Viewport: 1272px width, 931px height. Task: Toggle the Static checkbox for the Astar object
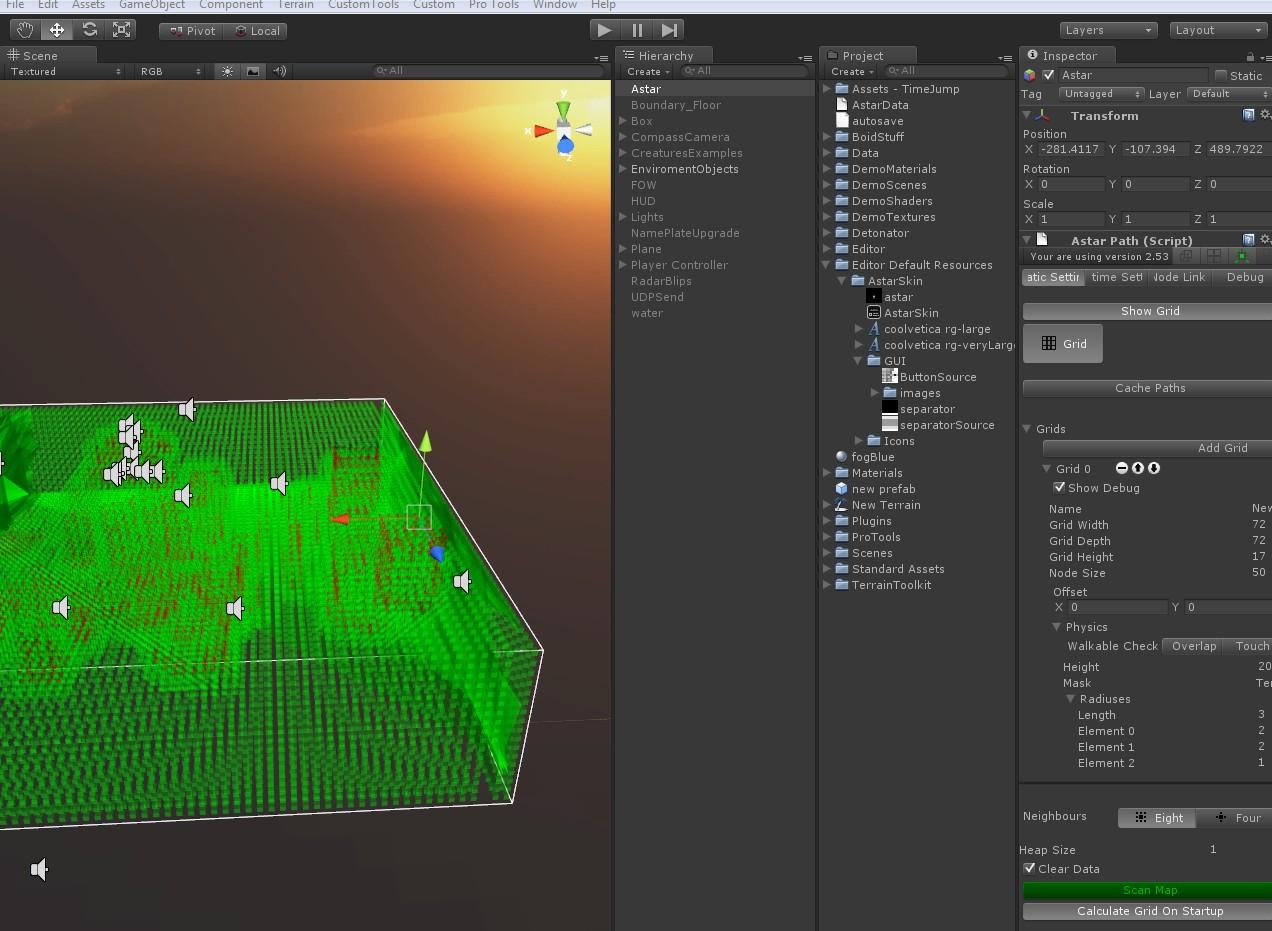pyautogui.click(x=1219, y=75)
